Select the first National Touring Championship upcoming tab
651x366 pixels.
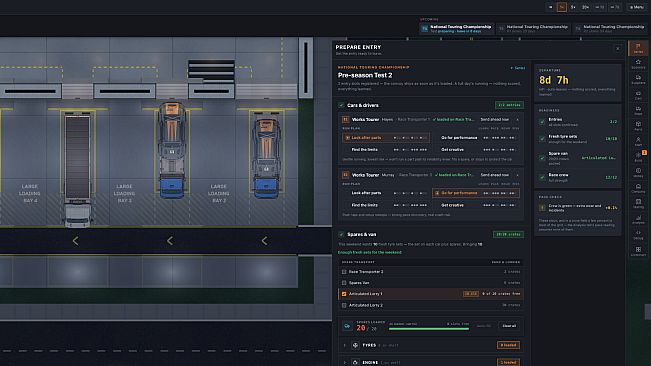tap(456, 29)
